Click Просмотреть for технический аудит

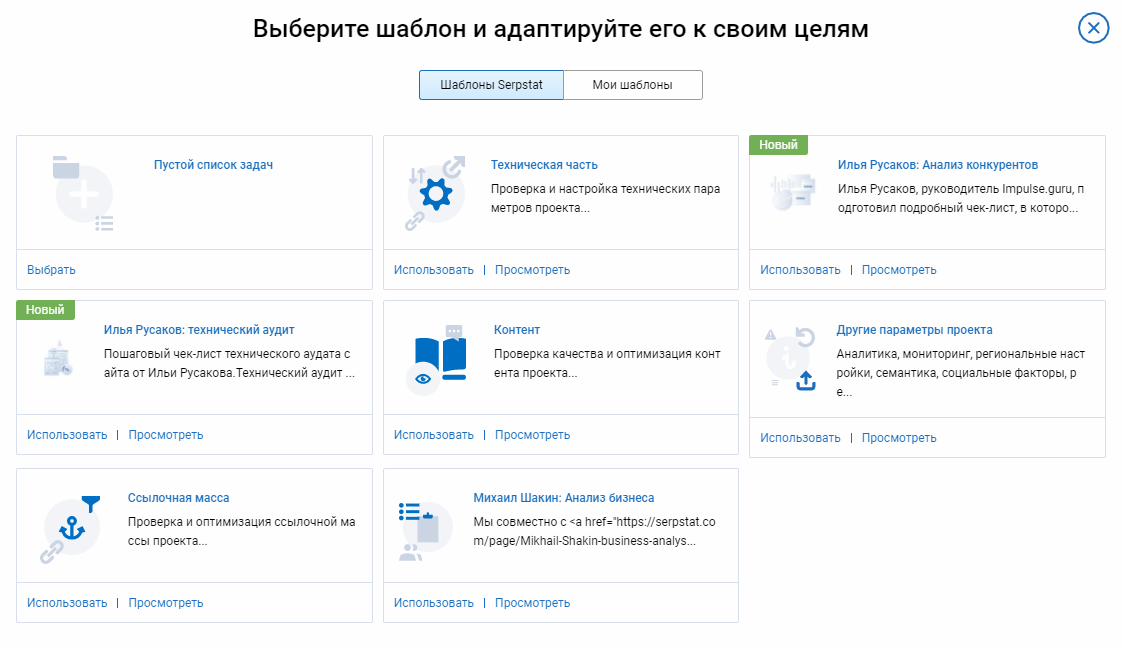point(165,435)
